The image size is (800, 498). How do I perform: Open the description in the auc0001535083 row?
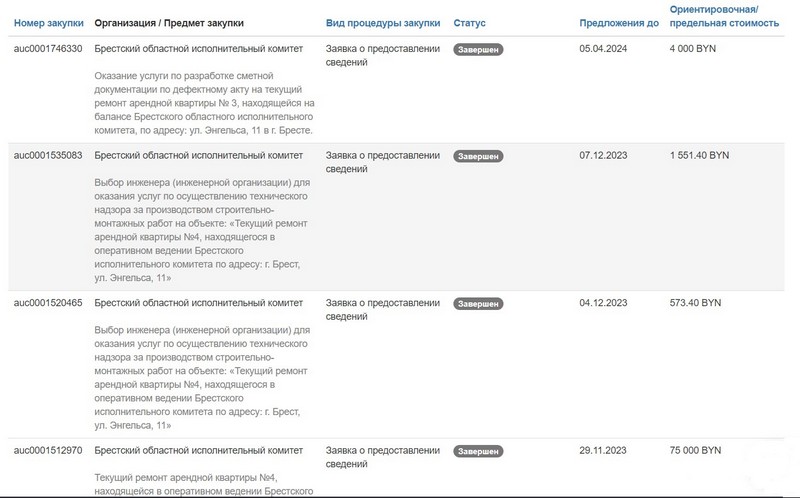(204, 230)
